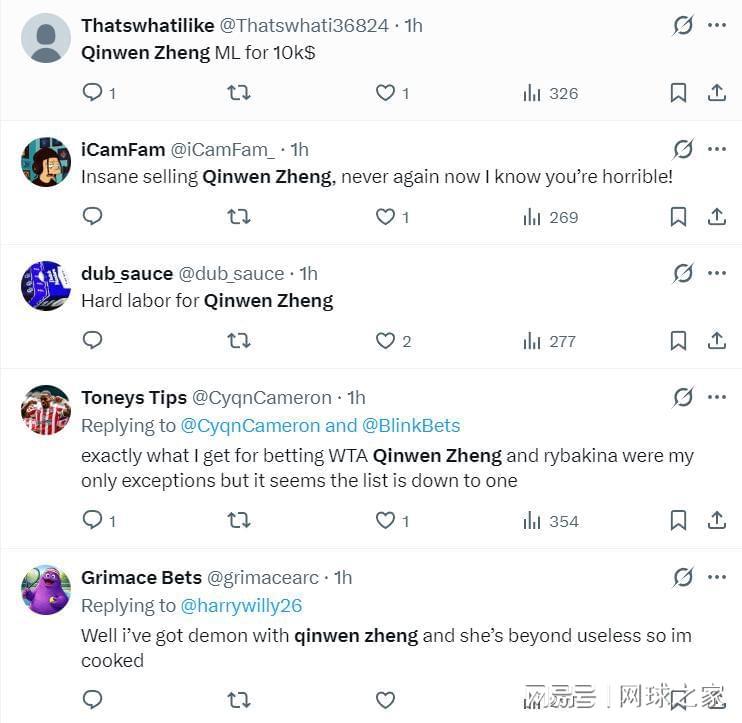Screen dimensions: 742x723
Task: Open @harrywilly26 mention link
Action: click(x=241, y=606)
